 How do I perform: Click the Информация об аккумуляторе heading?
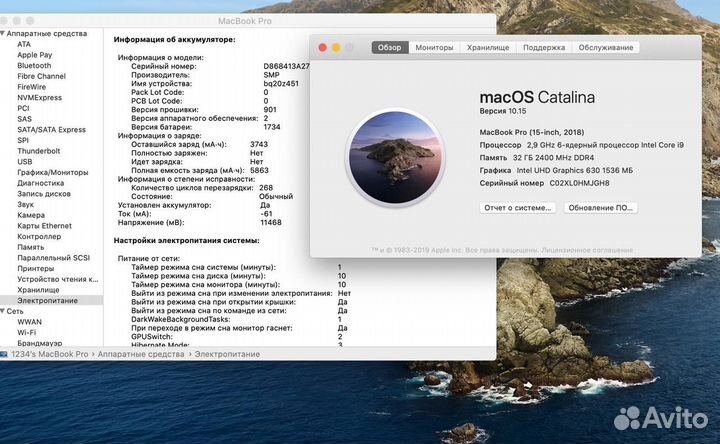[174, 39]
